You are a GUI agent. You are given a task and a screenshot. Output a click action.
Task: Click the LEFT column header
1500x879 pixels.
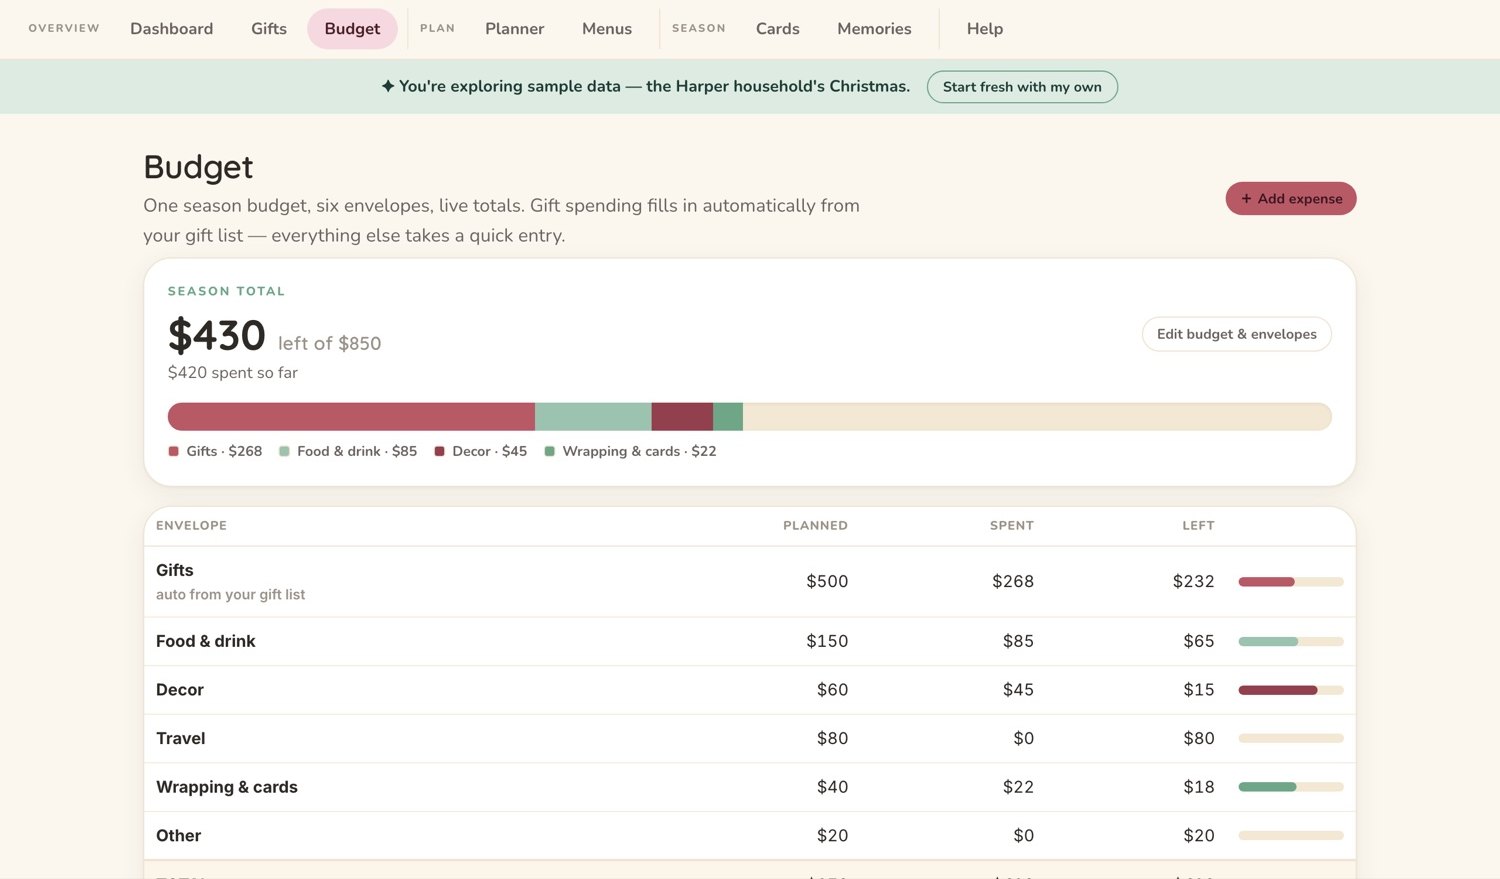(1198, 526)
